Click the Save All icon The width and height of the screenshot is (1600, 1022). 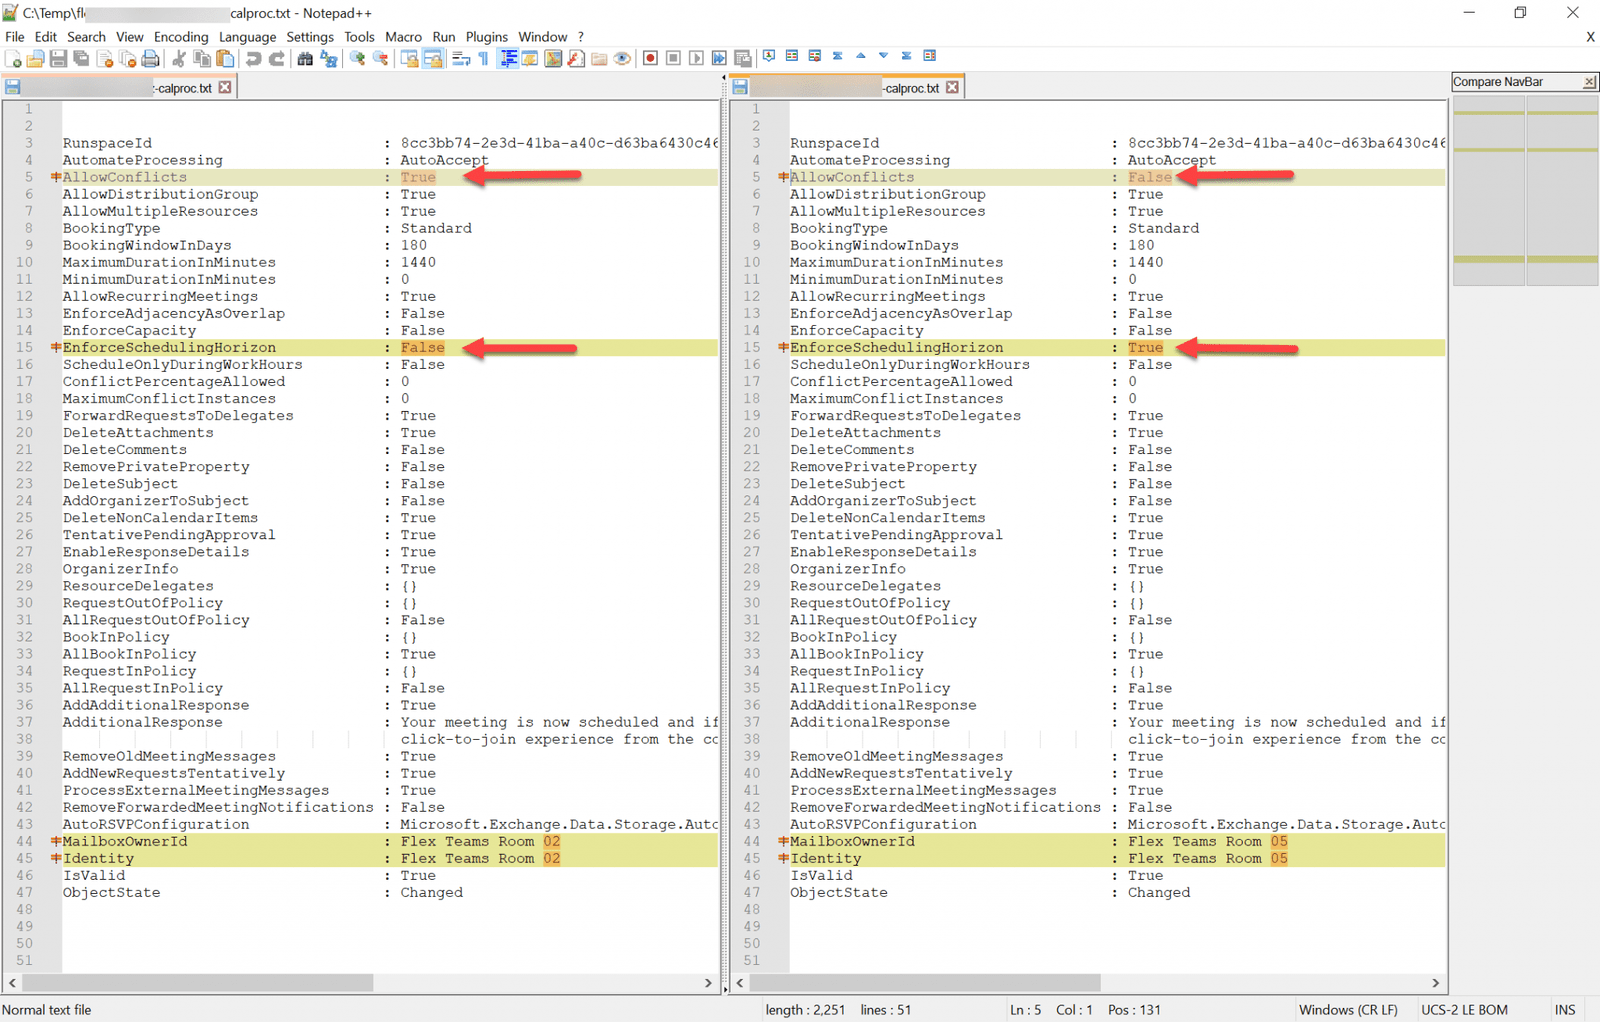(x=82, y=58)
